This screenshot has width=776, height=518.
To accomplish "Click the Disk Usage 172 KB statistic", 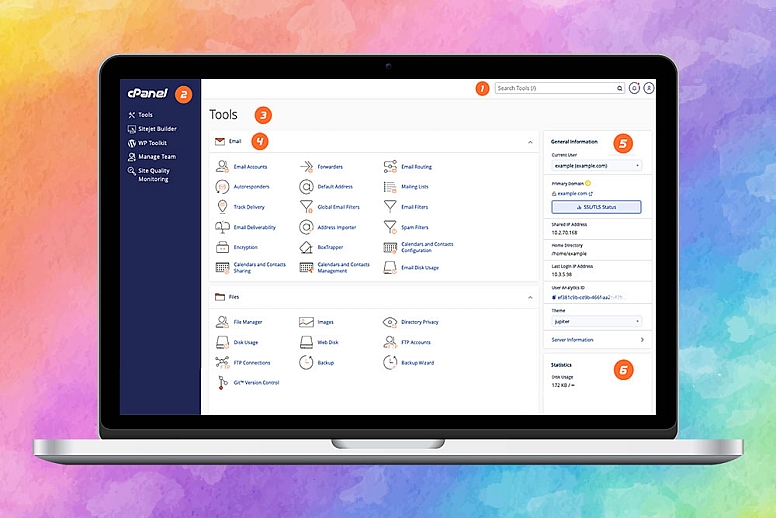I will [x=563, y=385].
